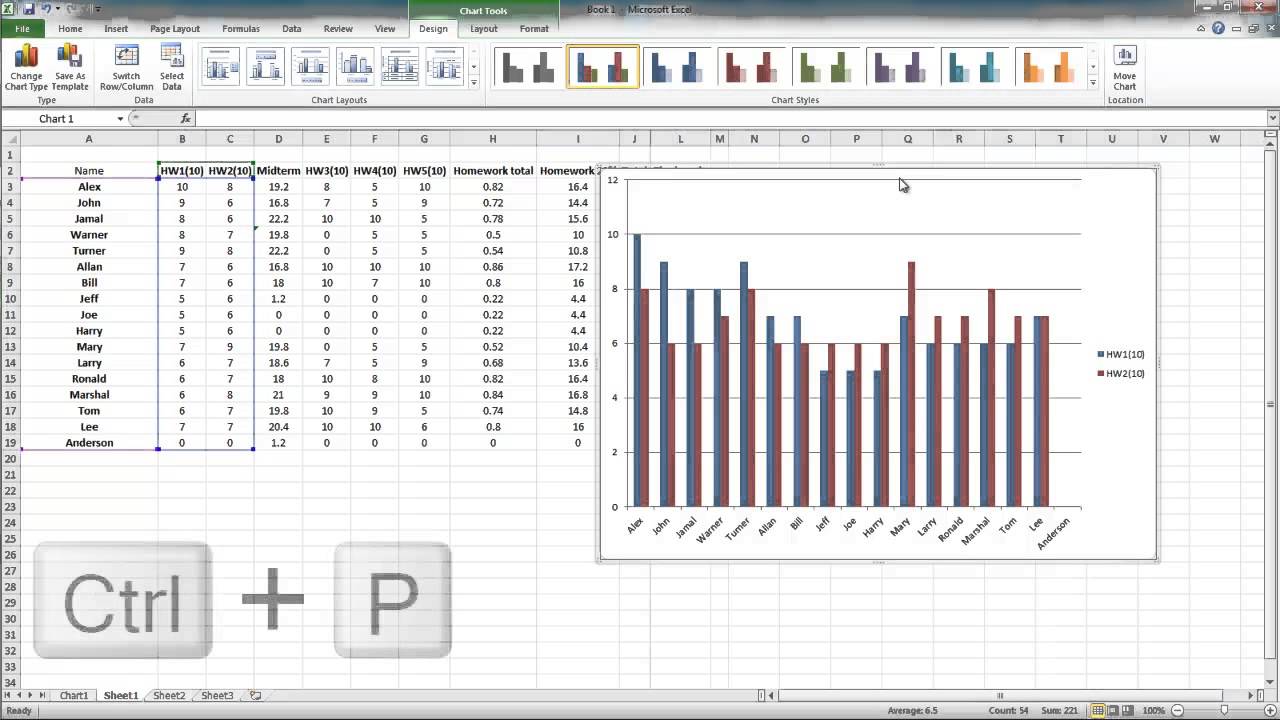
Task: Click the Insert Worksheet icon
Action: click(x=255, y=695)
